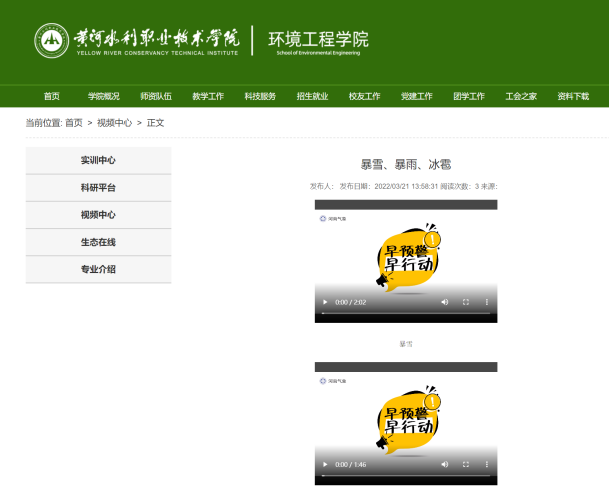Open 学院概况 navigation menu
The height and width of the screenshot is (490, 609).
103,96
